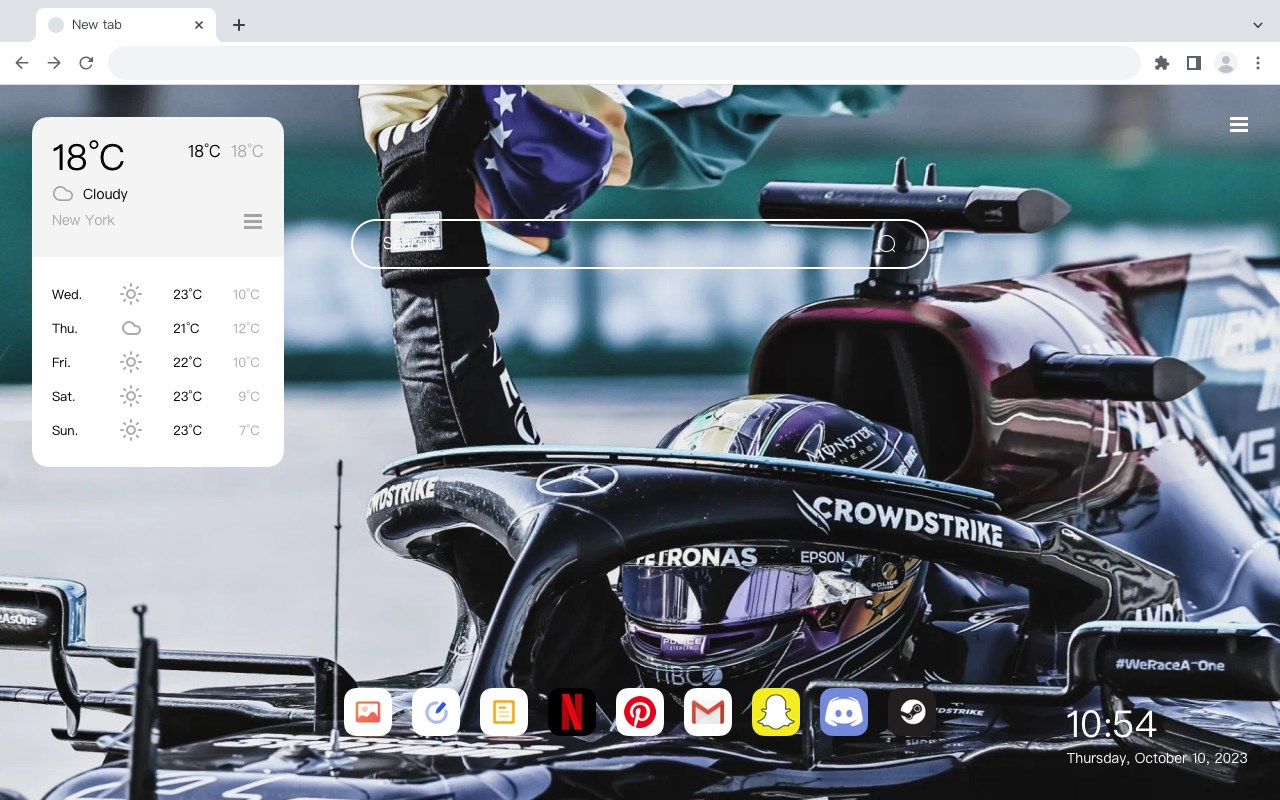The image size is (1280, 800).
Task: Click the sun icon in Wed. row
Action: 131,294
